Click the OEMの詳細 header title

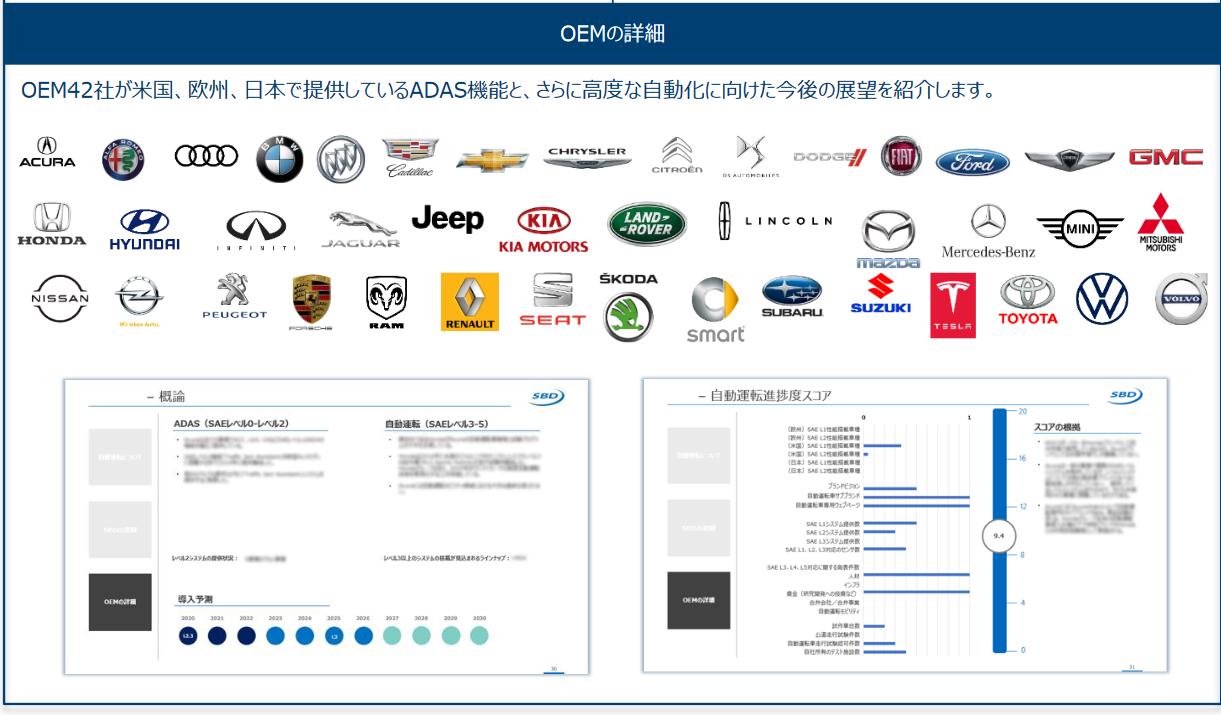click(x=612, y=34)
